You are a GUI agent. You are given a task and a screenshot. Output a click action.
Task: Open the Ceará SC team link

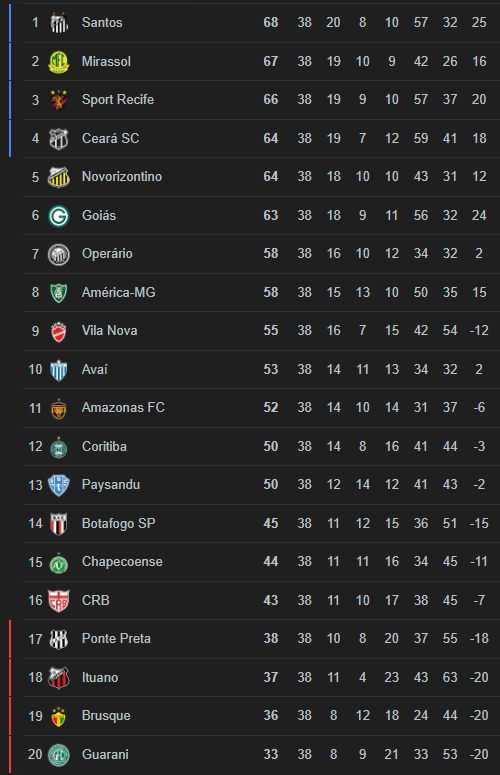tap(111, 138)
